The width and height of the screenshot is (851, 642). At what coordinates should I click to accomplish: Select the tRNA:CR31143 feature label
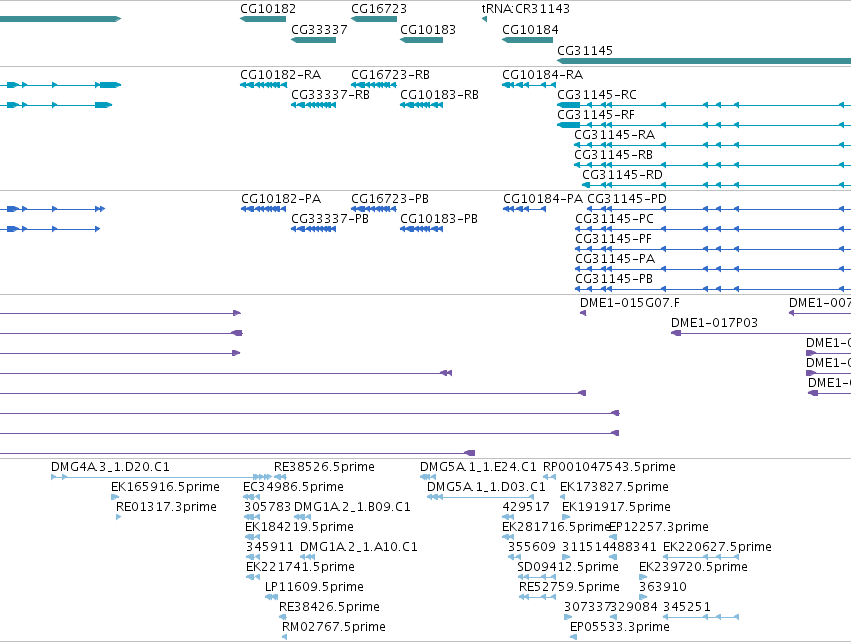coord(525,9)
